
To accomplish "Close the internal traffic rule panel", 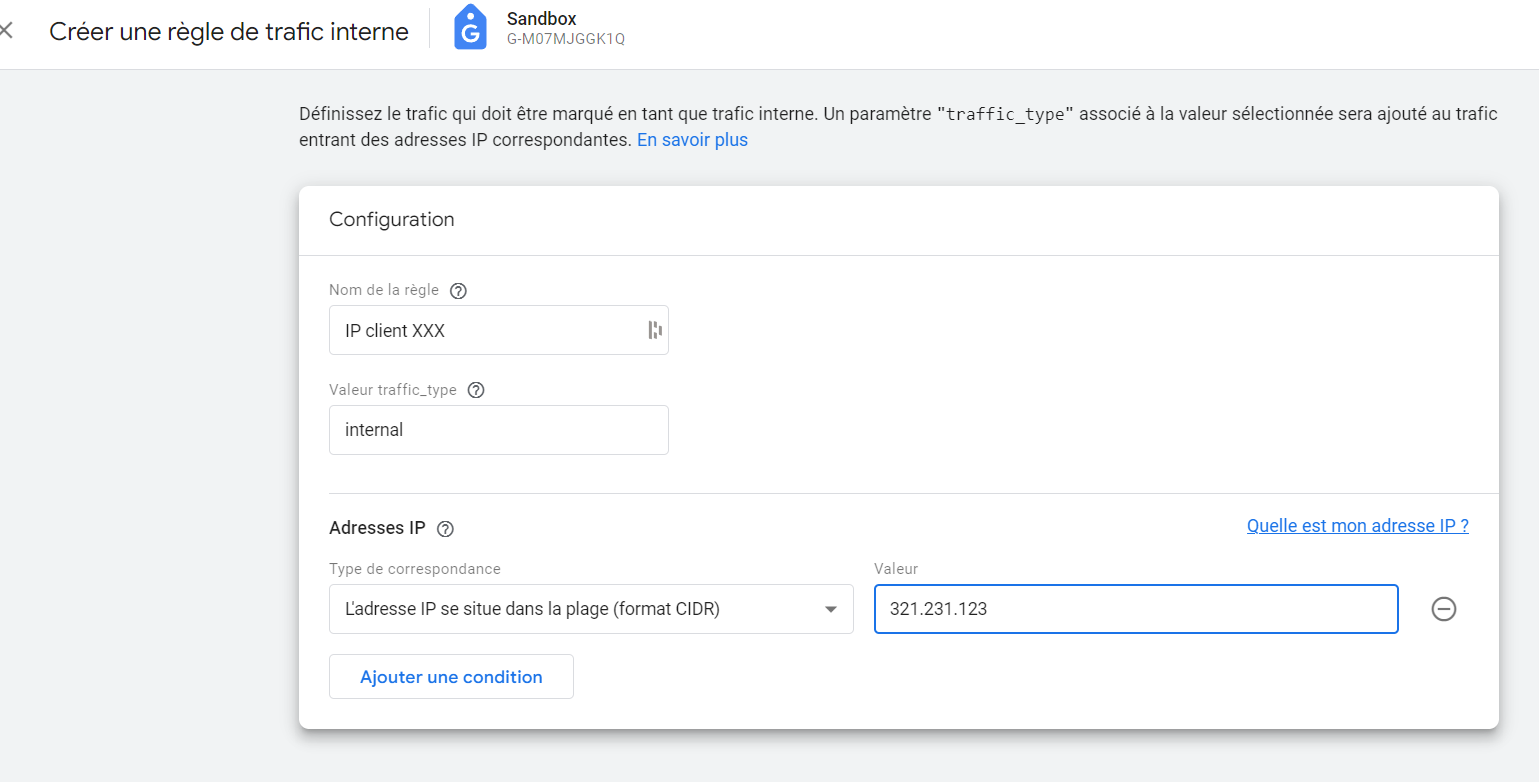I will pyautogui.click(x=5, y=31).
